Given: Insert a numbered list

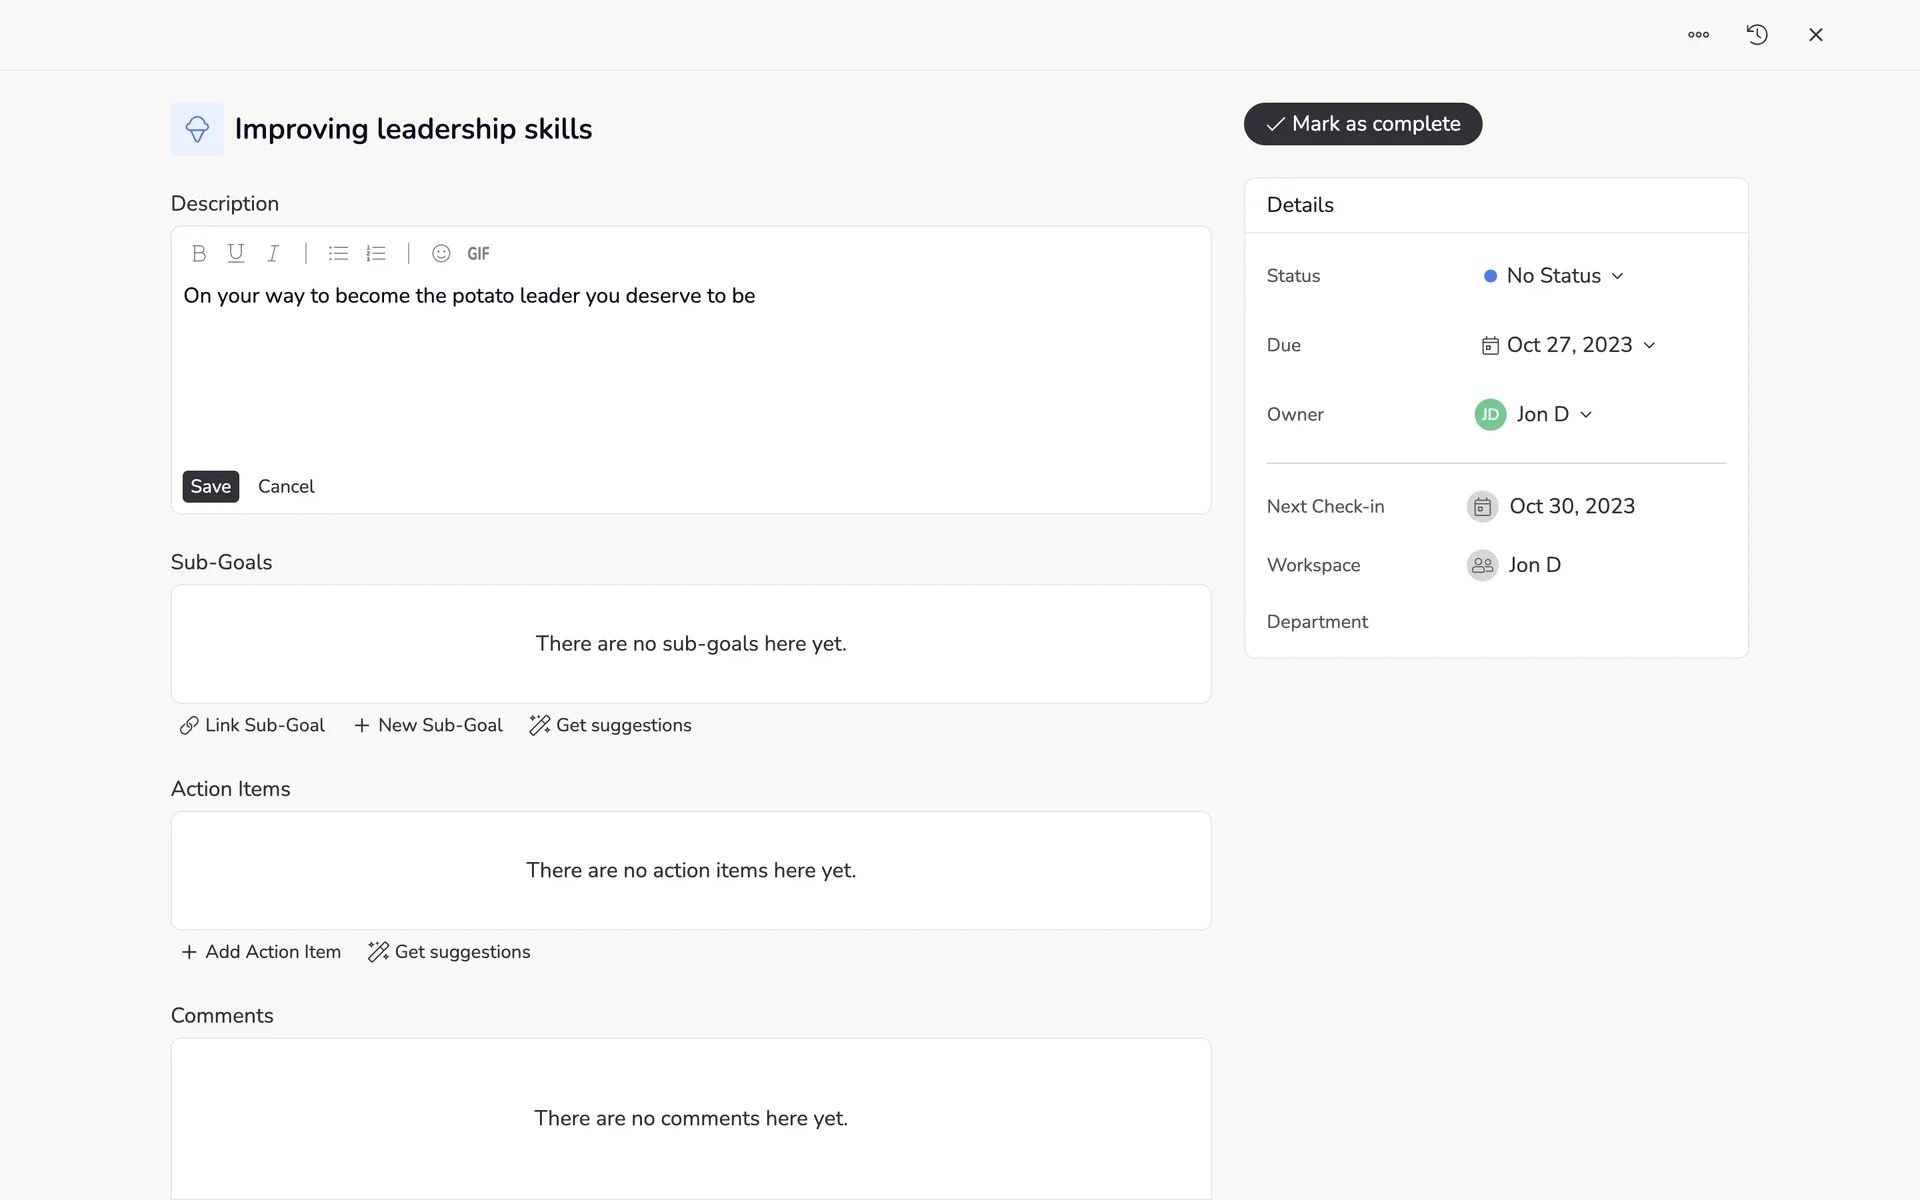Looking at the screenshot, I should pos(376,254).
